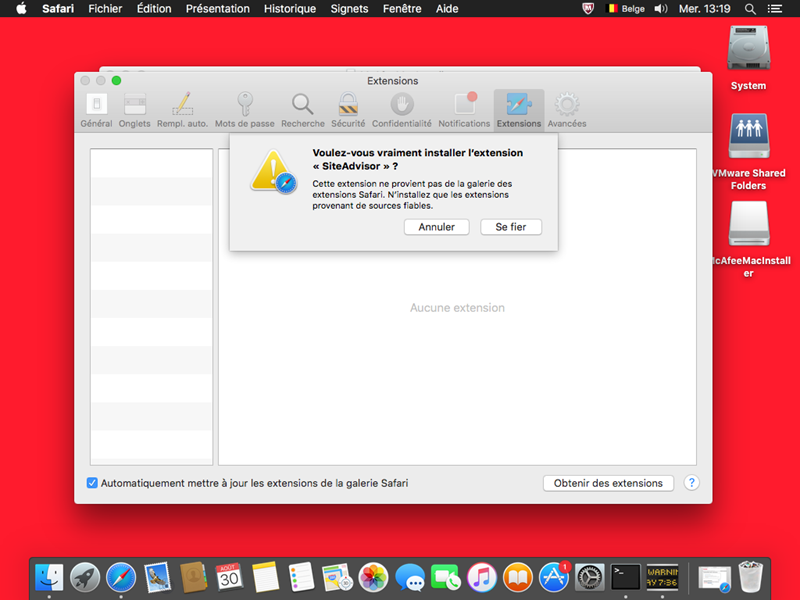The height and width of the screenshot is (600, 800).
Task: Open Photos from the Dock
Action: 373,578
